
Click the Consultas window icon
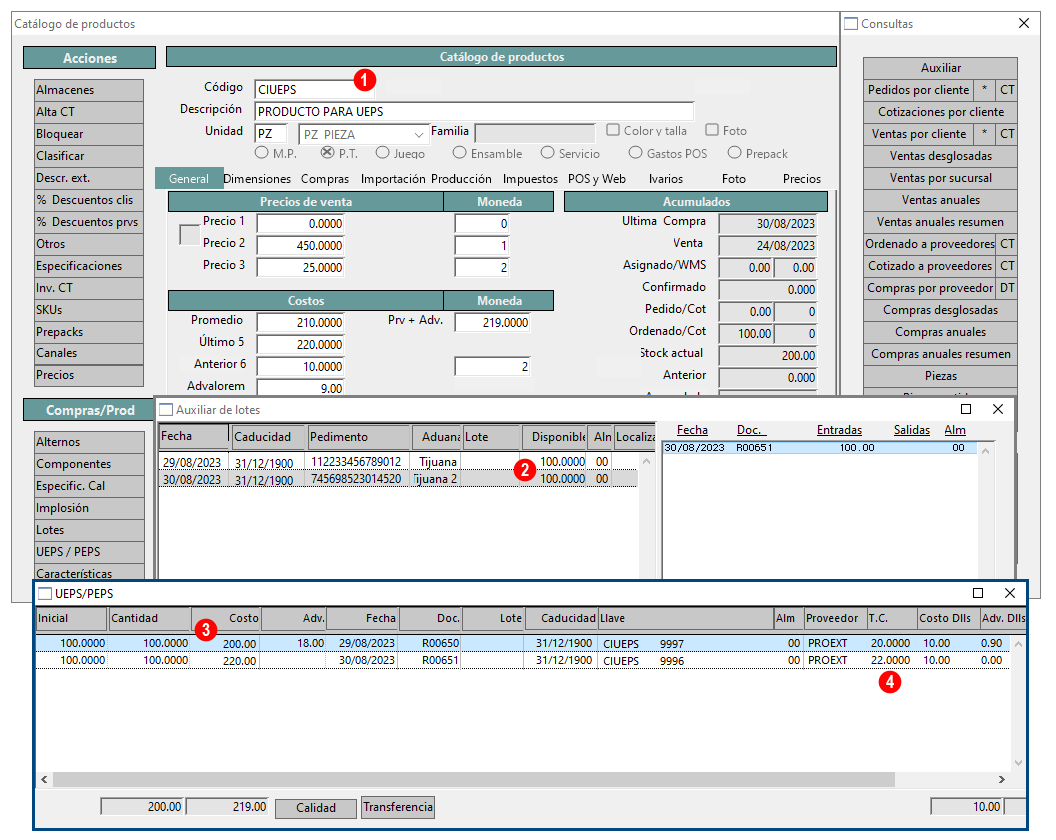point(851,24)
